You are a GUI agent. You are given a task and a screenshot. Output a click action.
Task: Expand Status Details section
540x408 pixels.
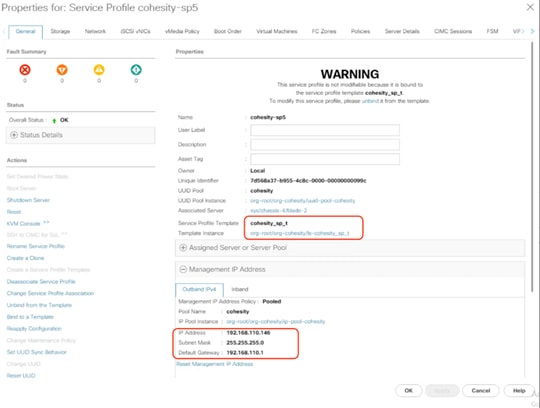point(81,135)
